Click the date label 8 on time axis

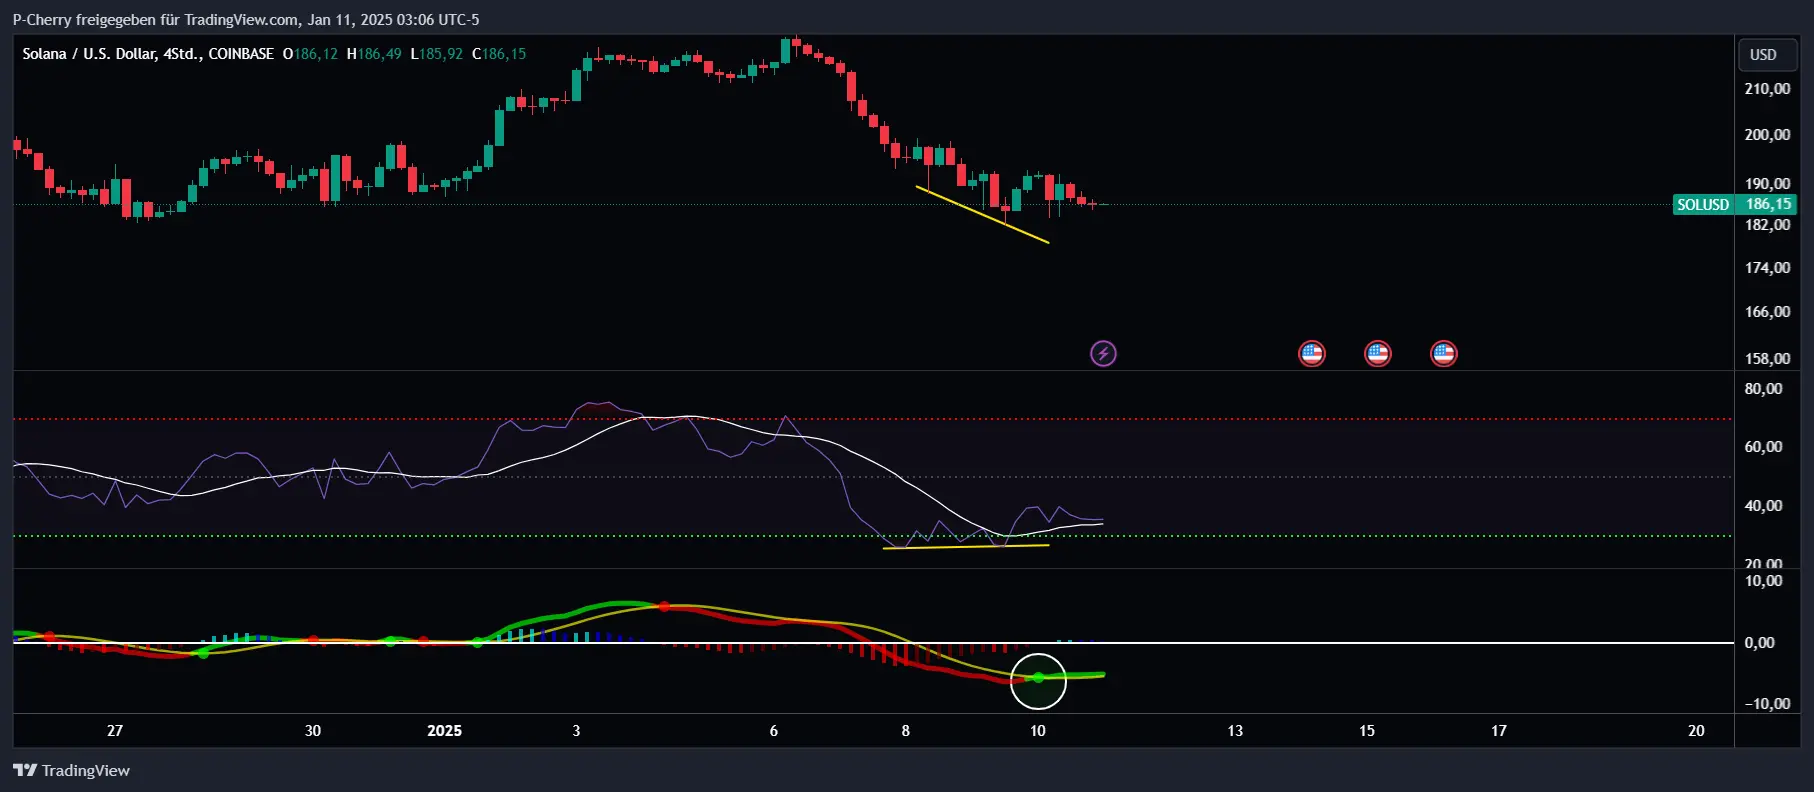(906, 731)
